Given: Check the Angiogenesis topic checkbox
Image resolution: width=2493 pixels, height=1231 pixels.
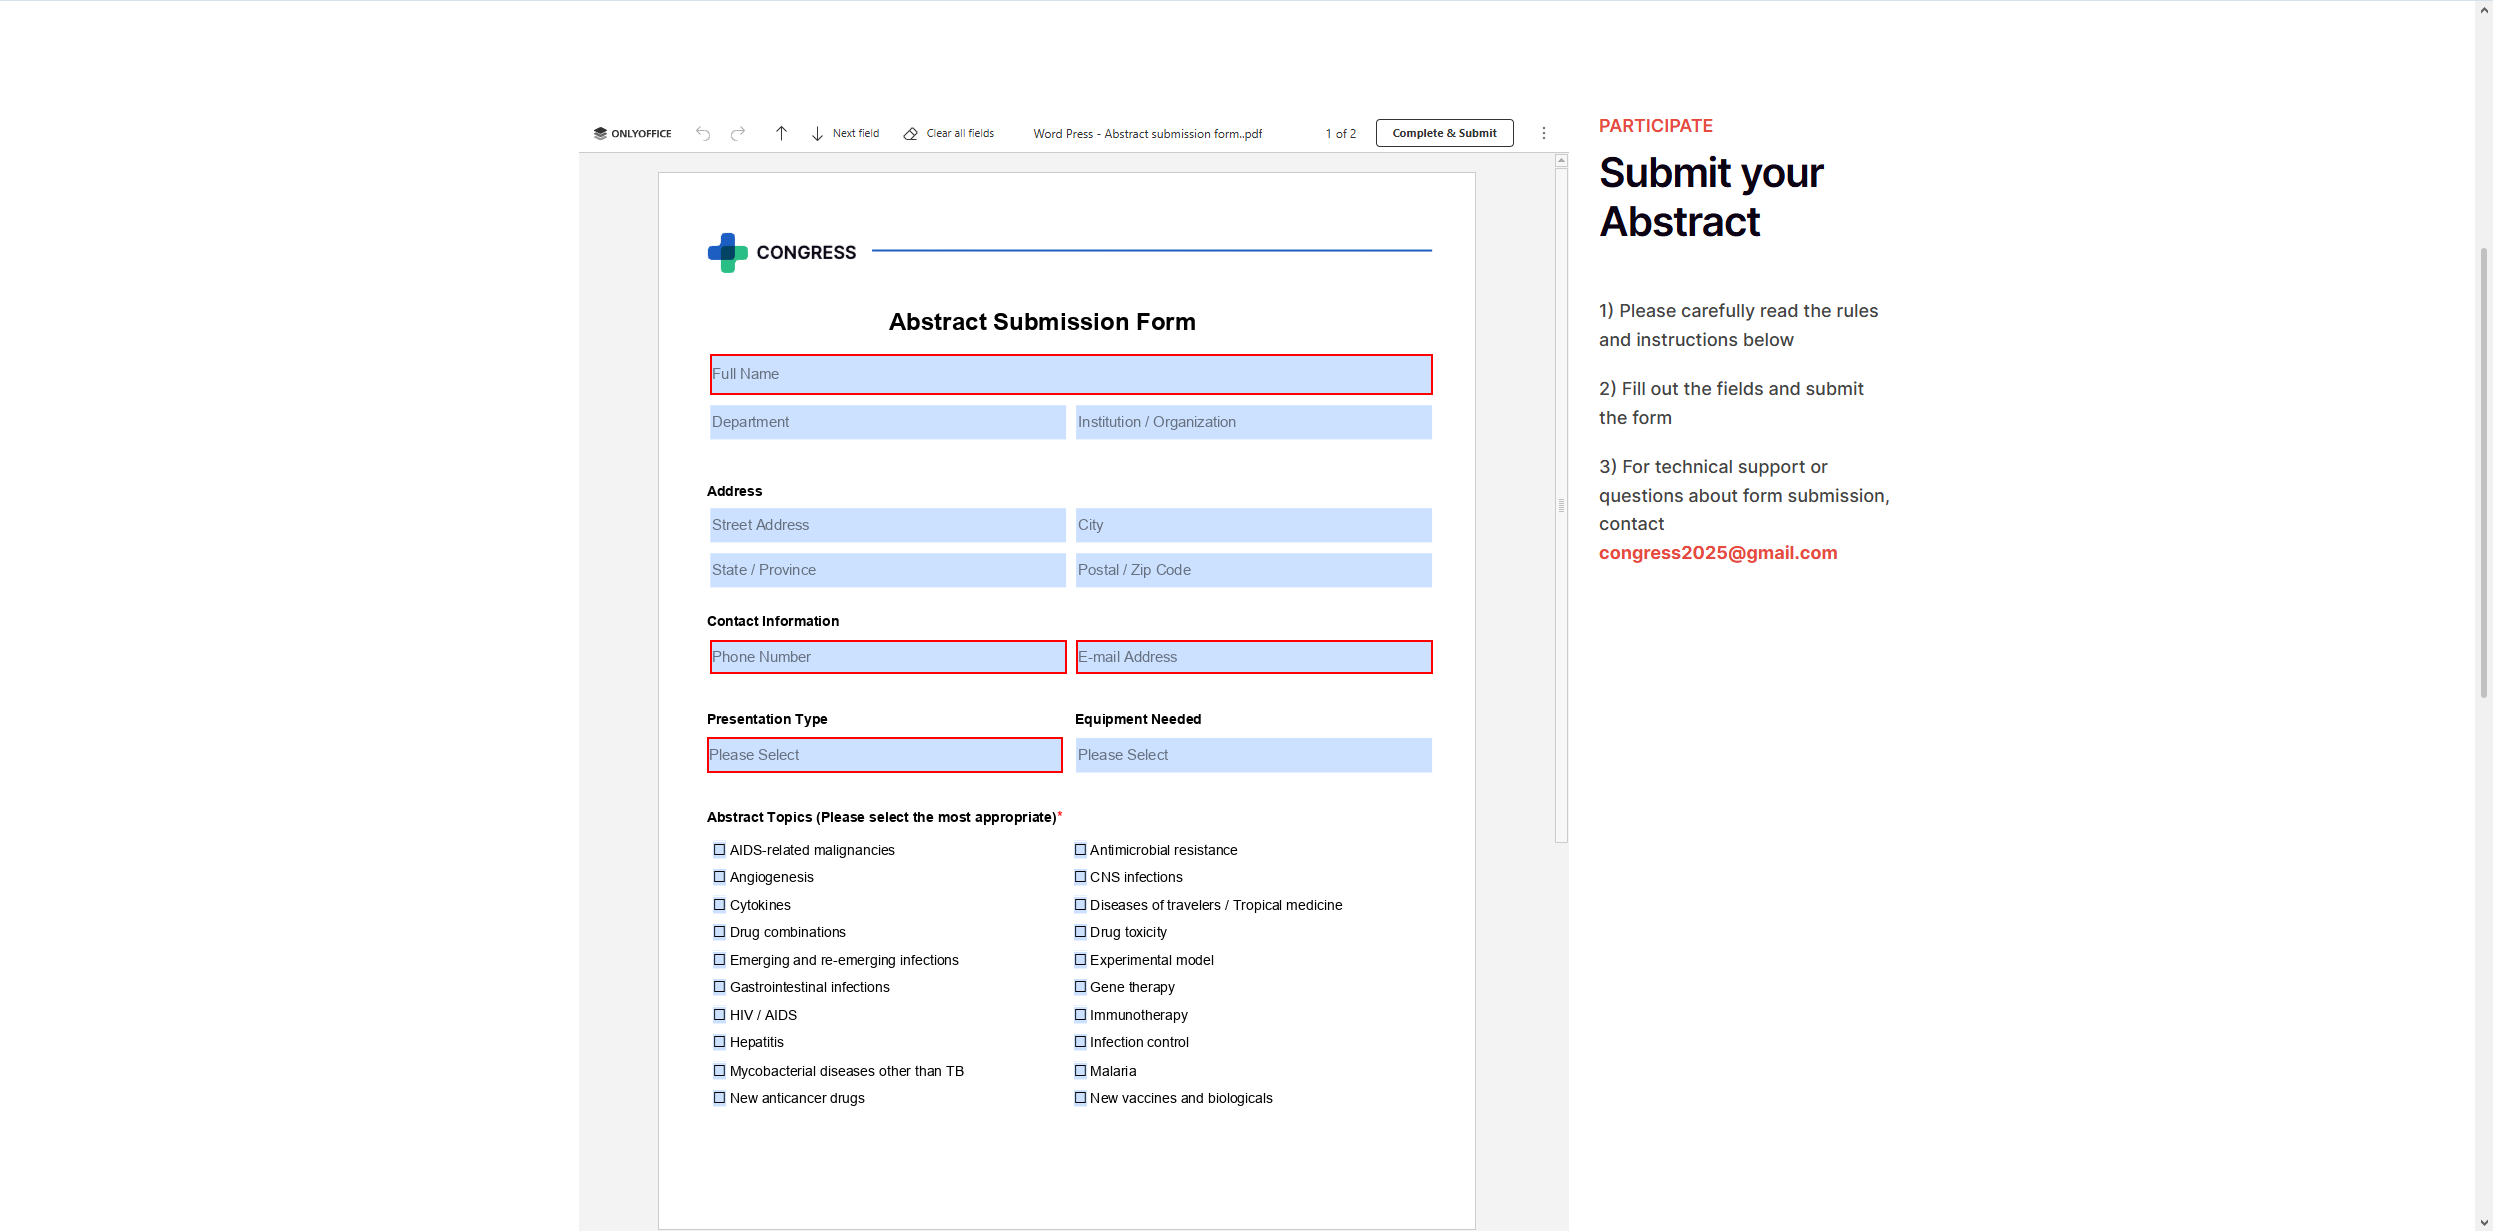Looking at the screenshot, I should tap(719, 877).
